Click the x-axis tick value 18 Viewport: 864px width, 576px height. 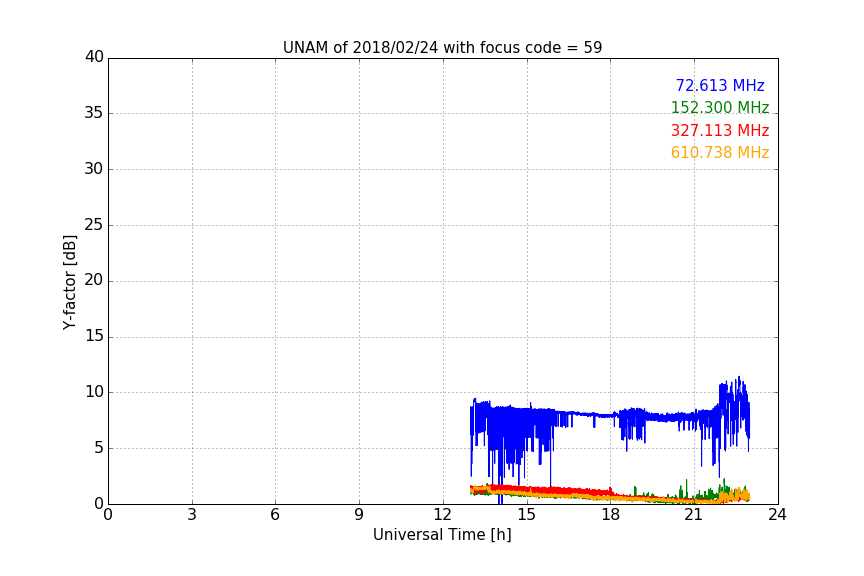click(x=610, y=515)
